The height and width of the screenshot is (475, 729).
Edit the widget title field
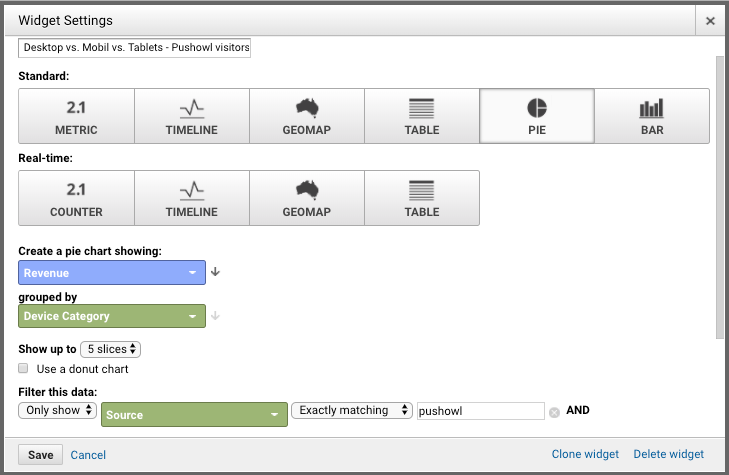[x=134, y=47]
